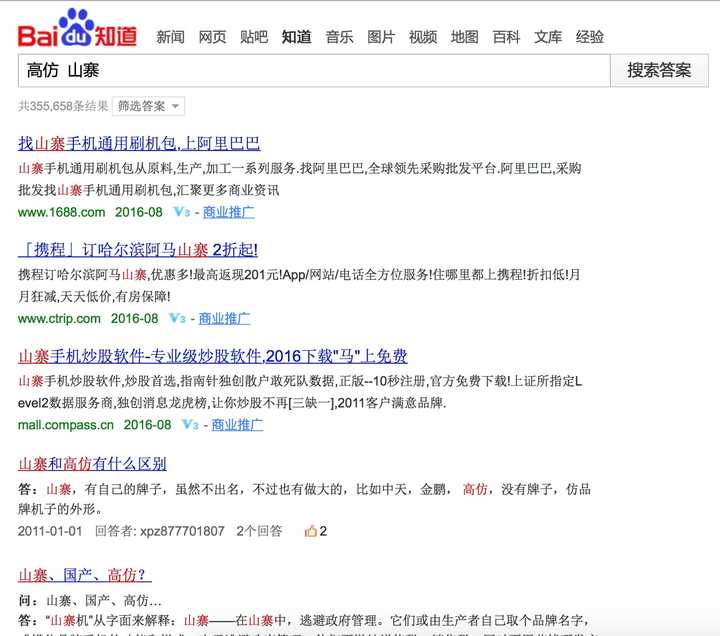Open result 山寨手机炒股软件-专业级炒股软件

coord(213,356)
